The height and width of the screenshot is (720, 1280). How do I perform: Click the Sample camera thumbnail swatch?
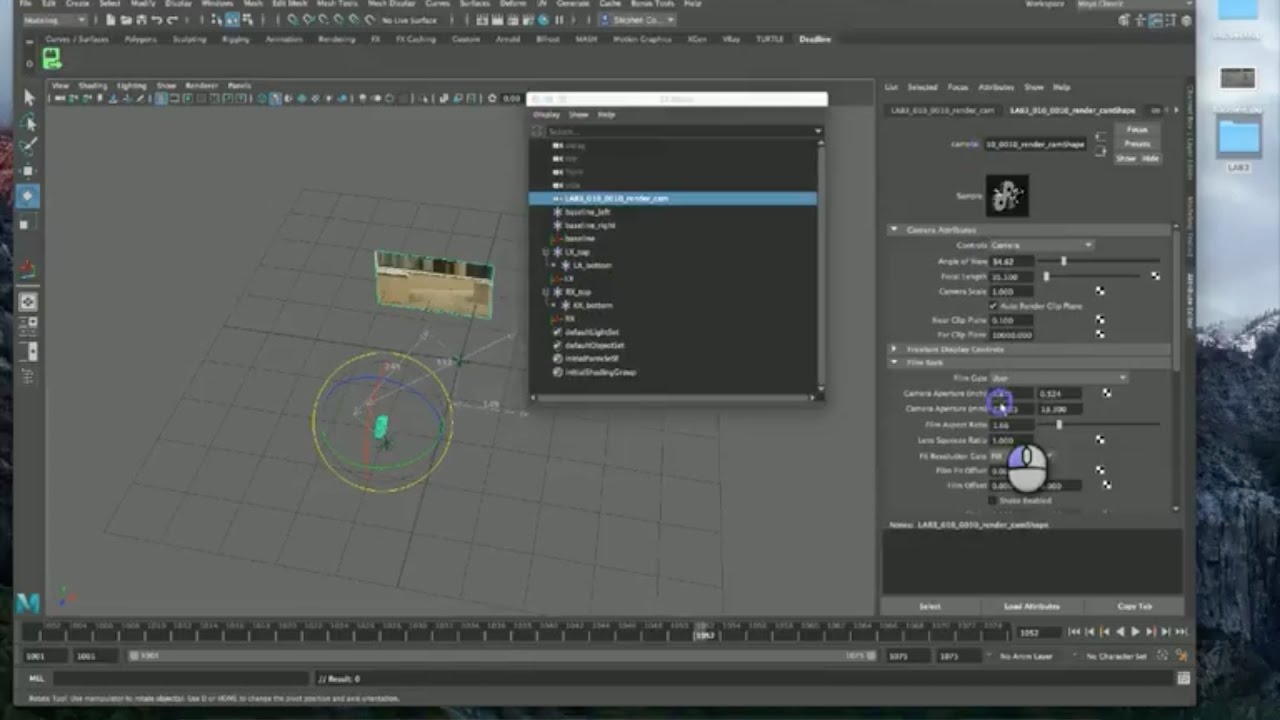[x=1007, y=196]
